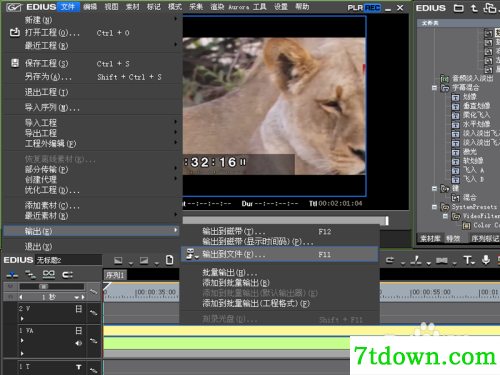500x375 pixels.
Task: Collapse the 字幕混合 folder
Action: tap(434, 88)
